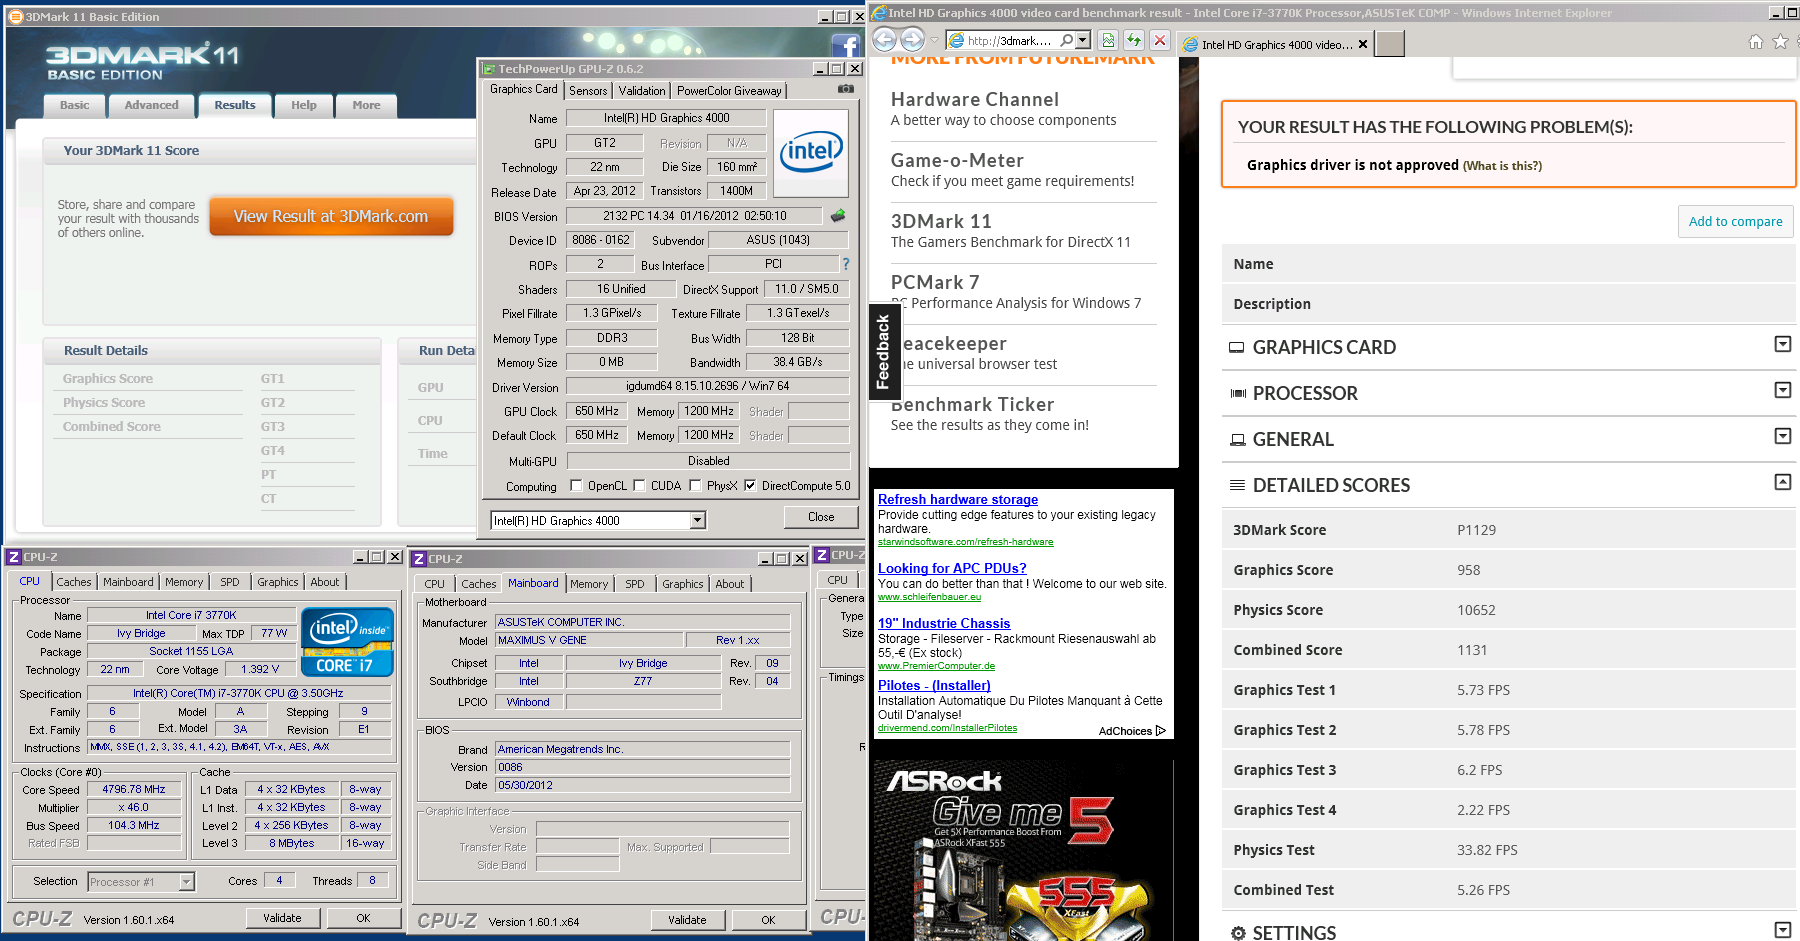Switch to 3DMark 11 Advanced tab

click(151, 106)
